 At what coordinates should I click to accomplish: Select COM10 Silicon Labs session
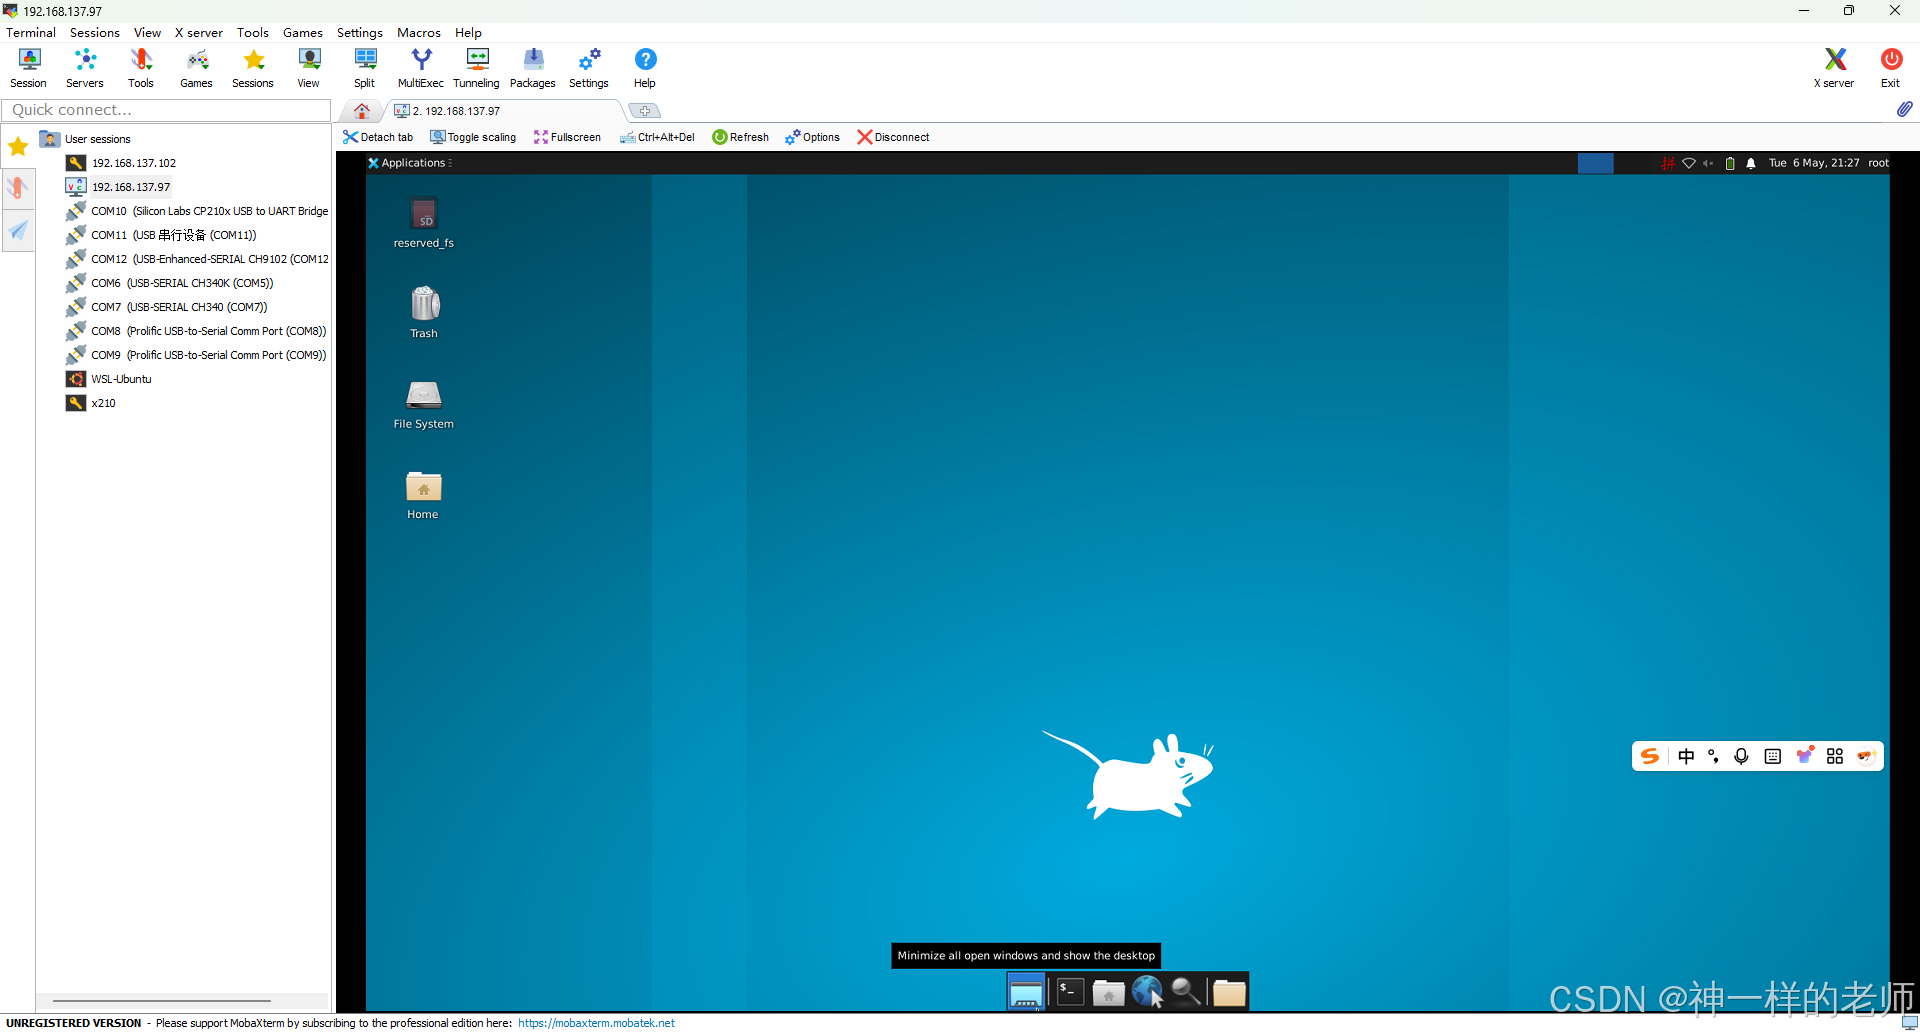197,211
